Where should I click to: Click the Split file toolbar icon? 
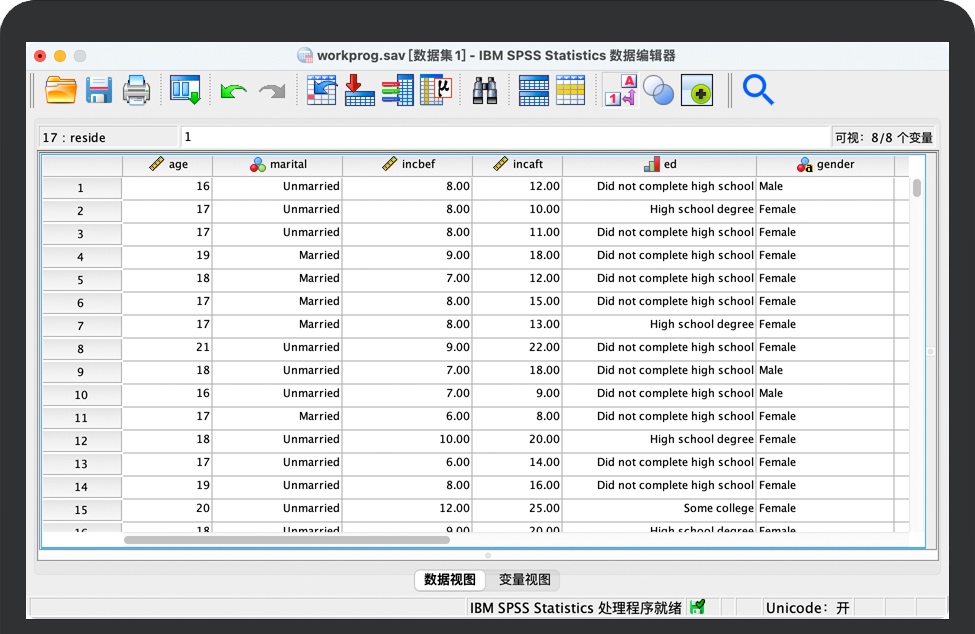click(x=534, y=91)
